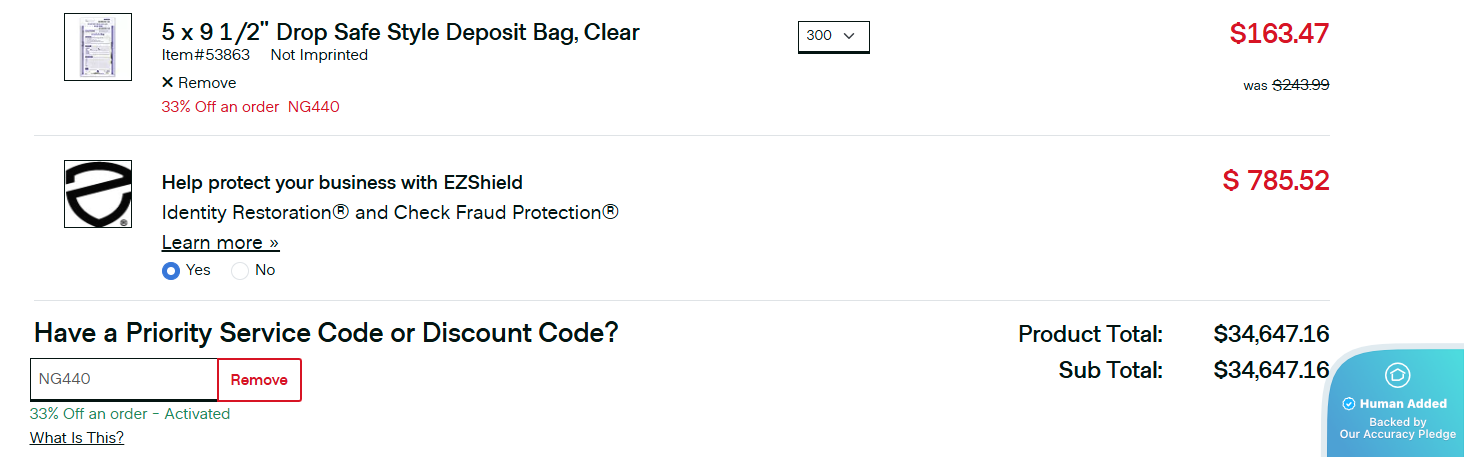Click the Help protect your business heading

[x=342, y=183]
